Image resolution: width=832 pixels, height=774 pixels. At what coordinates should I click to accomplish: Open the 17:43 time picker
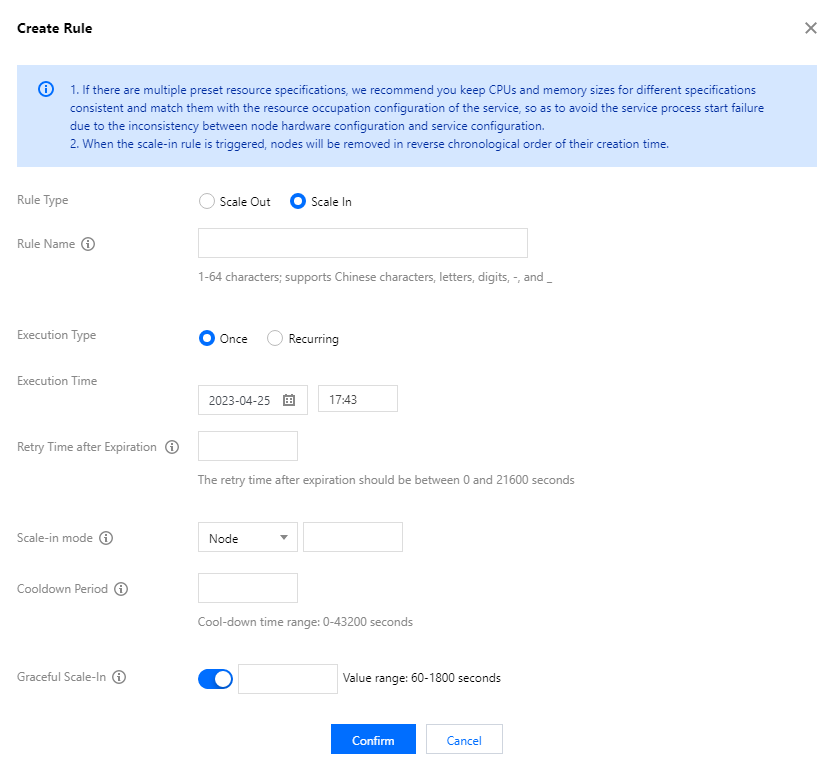tap(357, 399)
